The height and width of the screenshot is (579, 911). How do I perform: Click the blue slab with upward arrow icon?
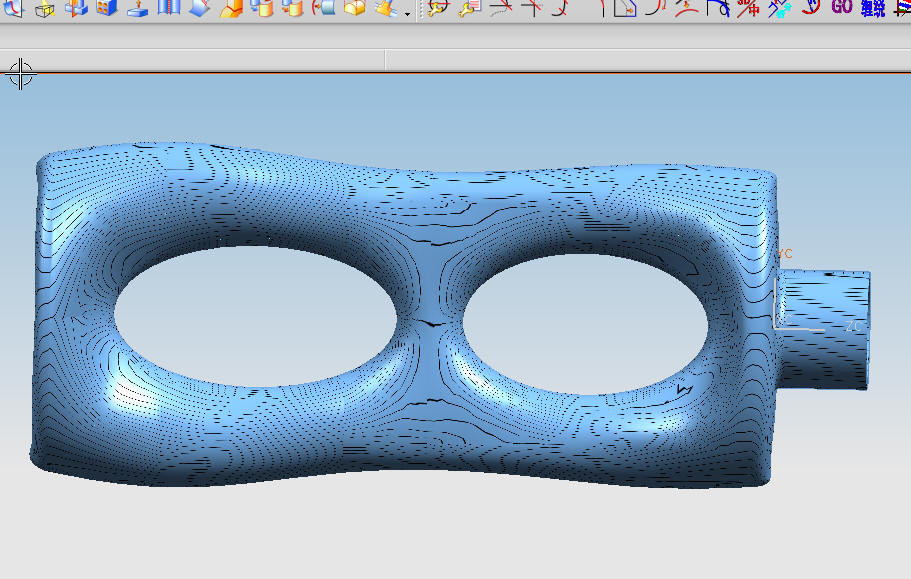click(138, 8)
